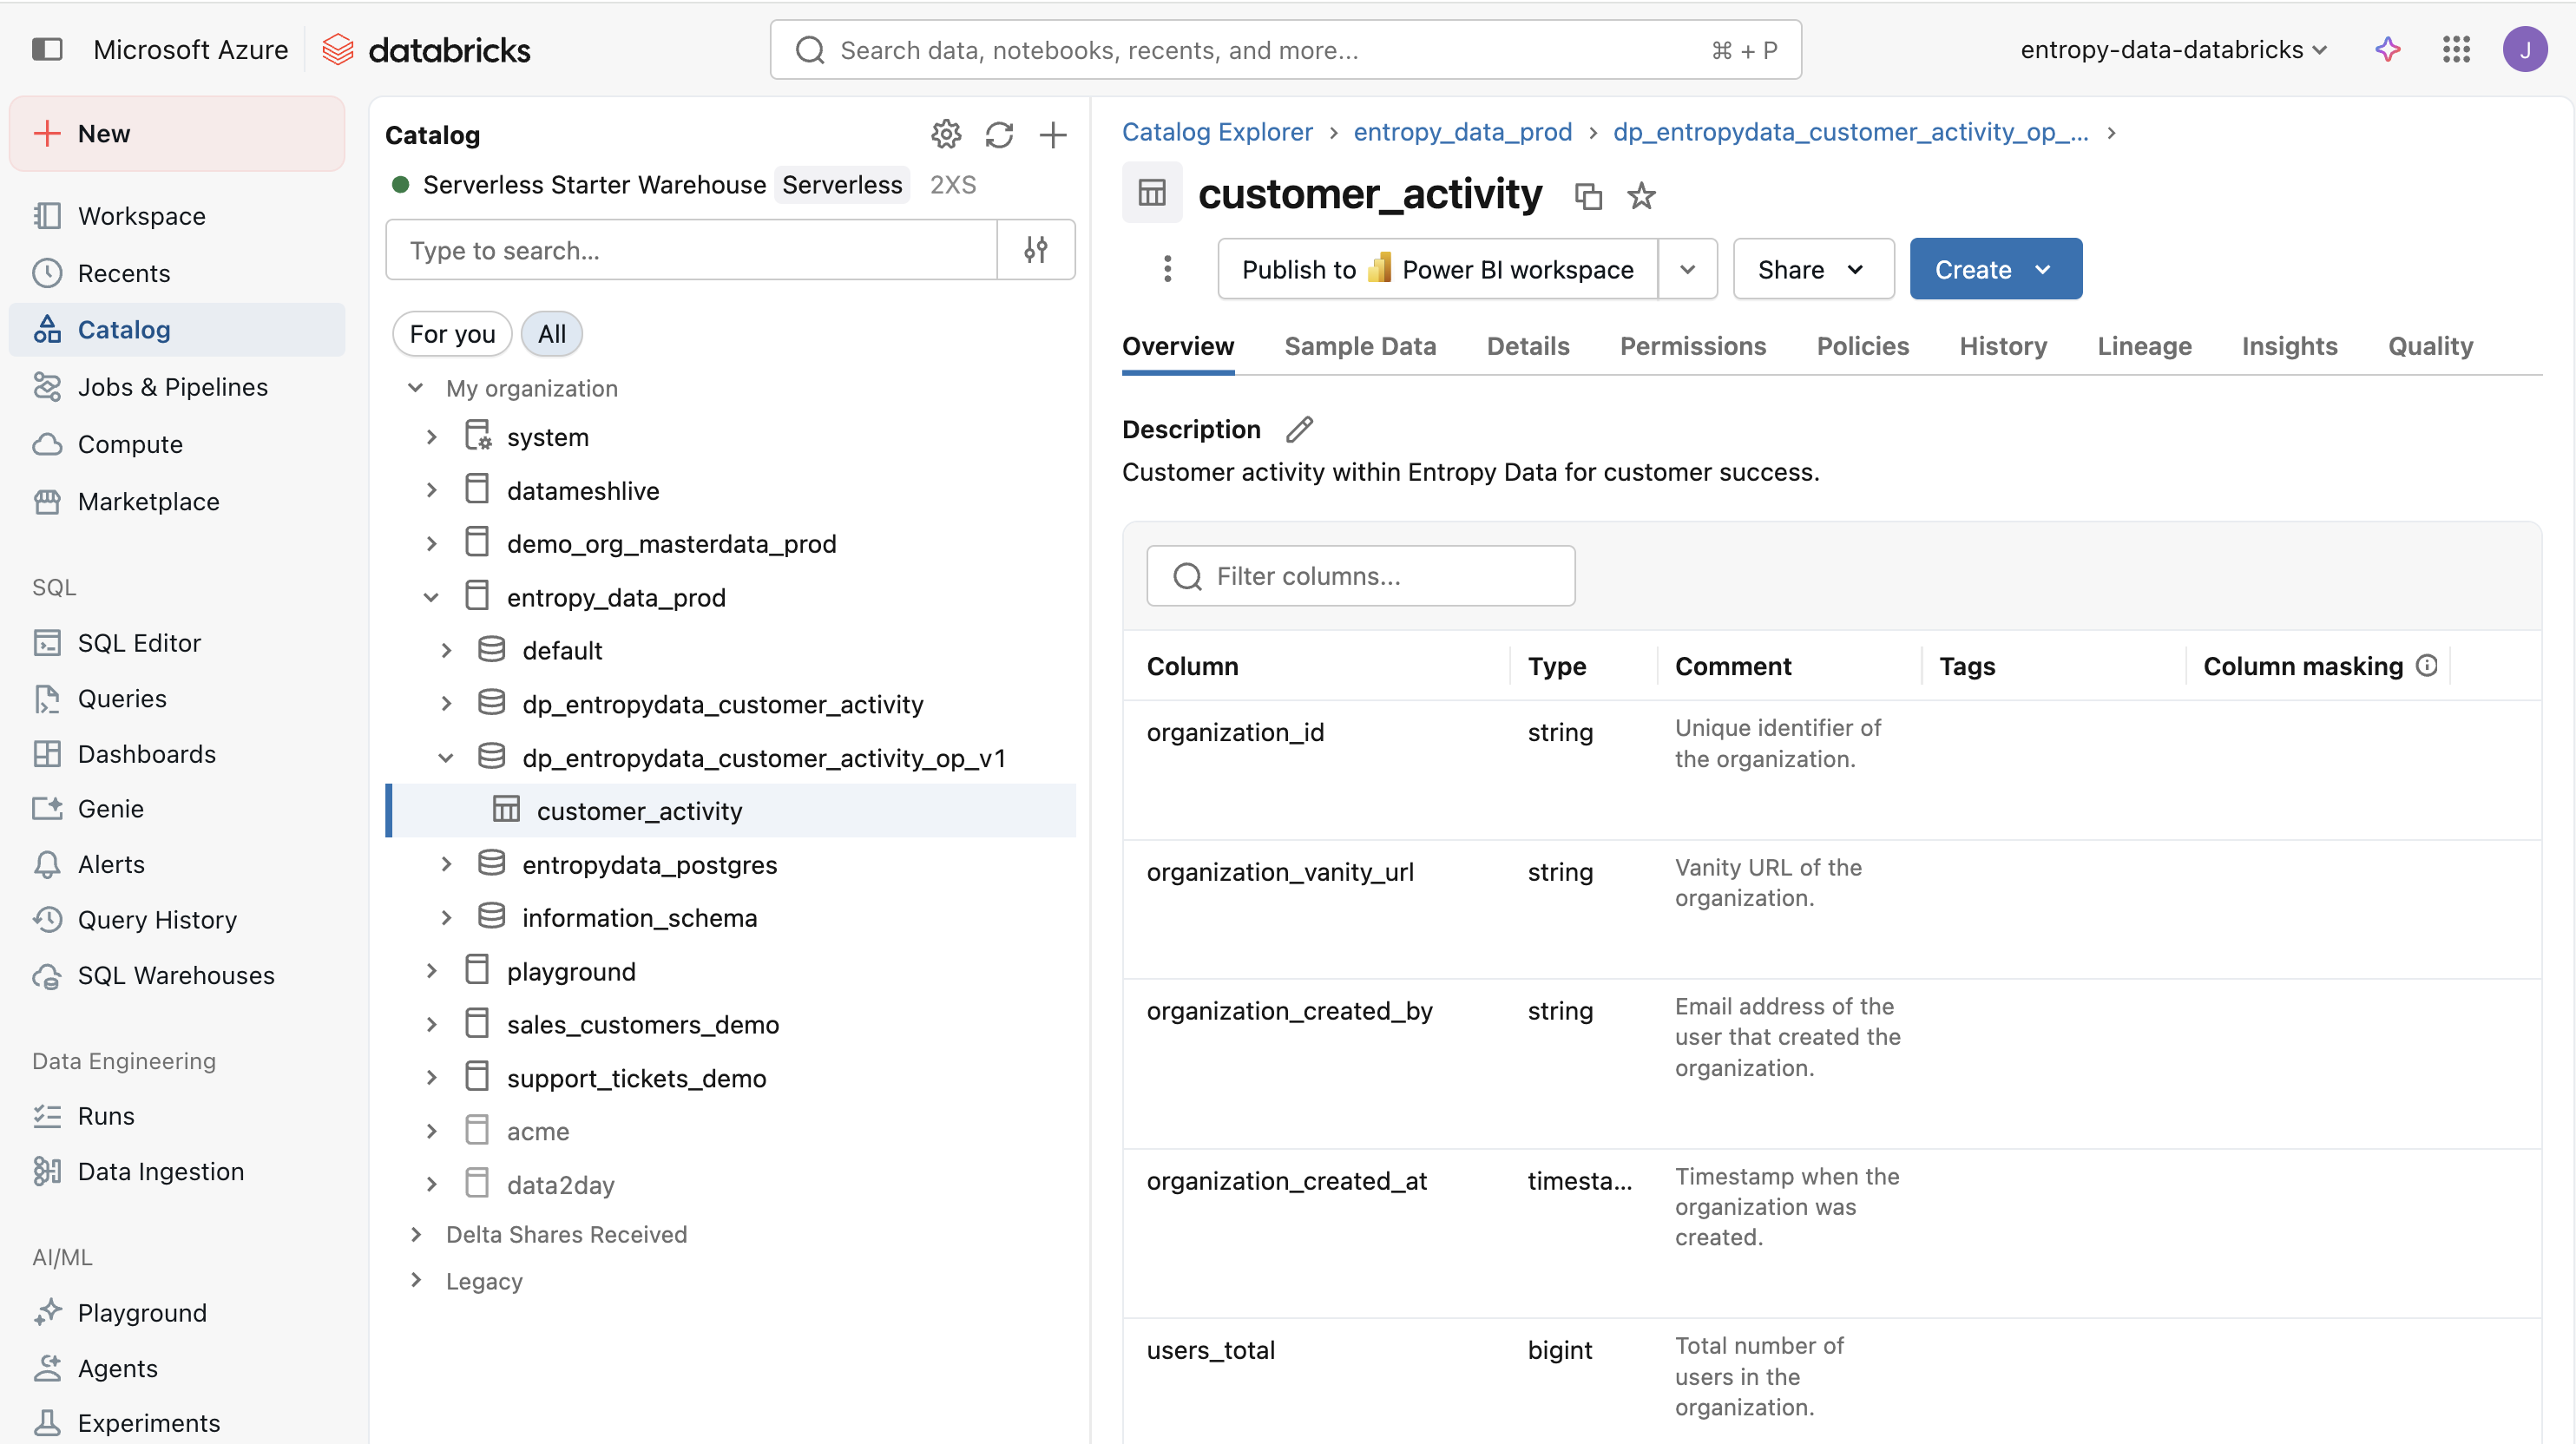Open the Permissions tab
This screenshot has width=2576, height=1444.
coord(1693,346)
